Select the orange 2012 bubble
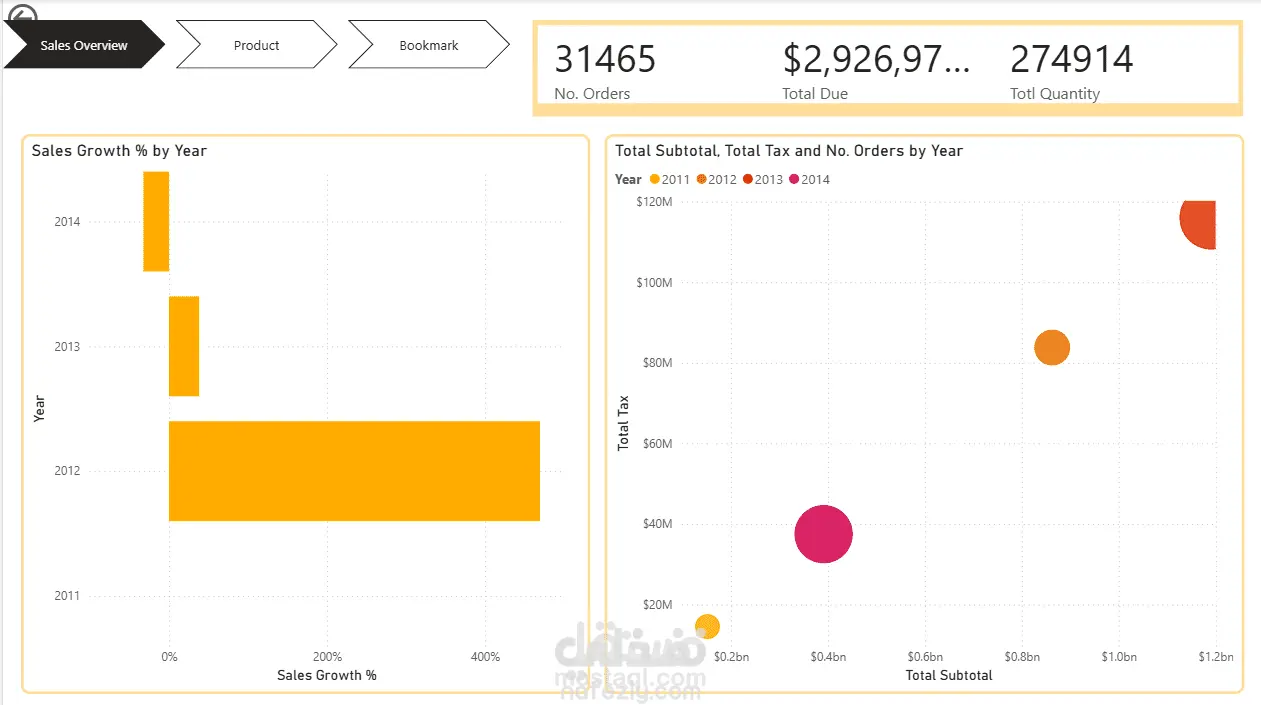1261x705 pixels. tap(1052, 347)
